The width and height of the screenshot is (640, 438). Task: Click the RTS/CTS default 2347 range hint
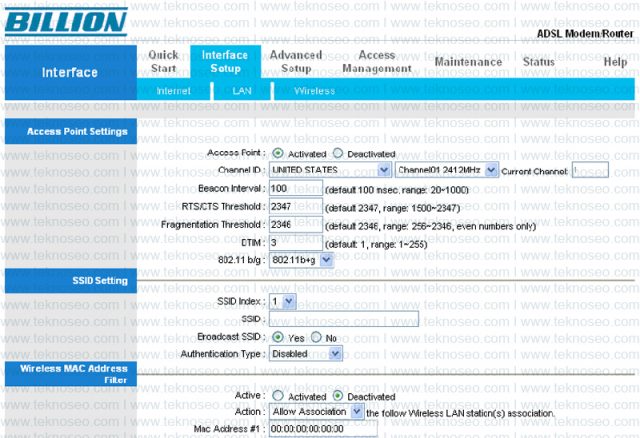pos(392,208)
